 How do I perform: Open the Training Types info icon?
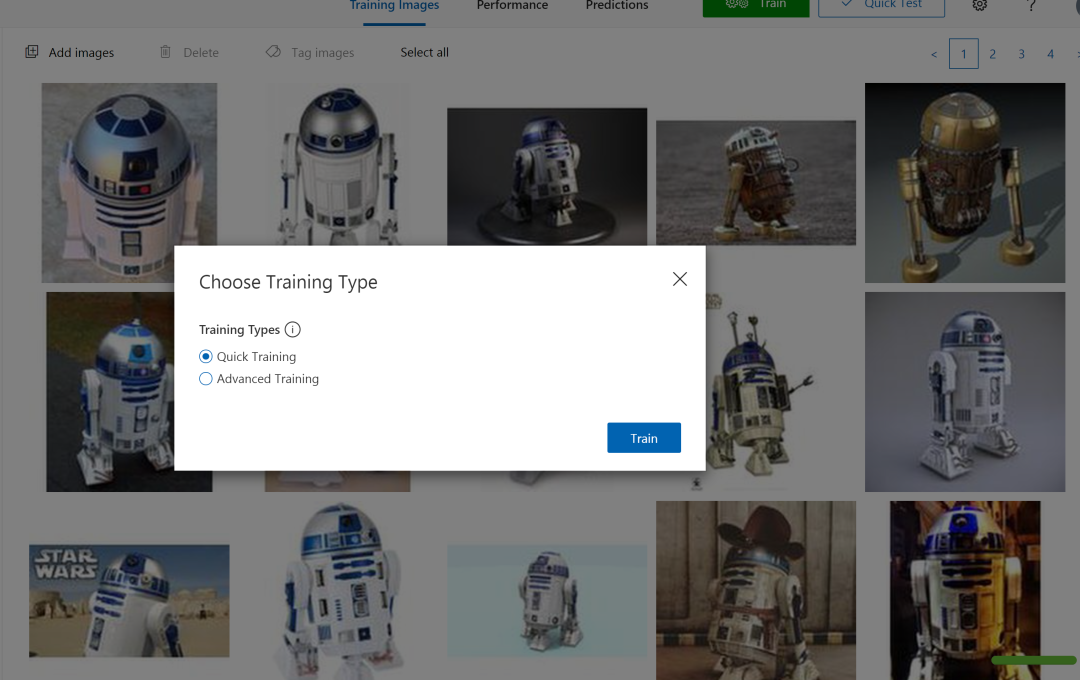[x=293, y=329]
